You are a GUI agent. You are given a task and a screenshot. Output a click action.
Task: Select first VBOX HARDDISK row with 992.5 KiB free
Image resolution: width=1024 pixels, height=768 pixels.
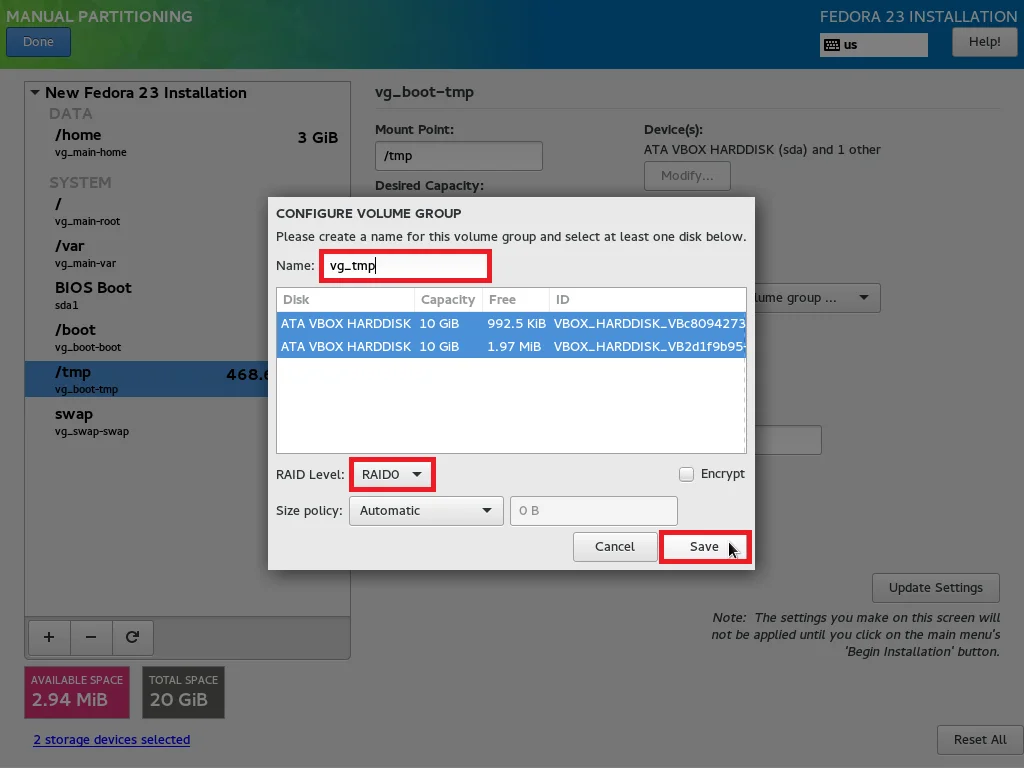511,323
